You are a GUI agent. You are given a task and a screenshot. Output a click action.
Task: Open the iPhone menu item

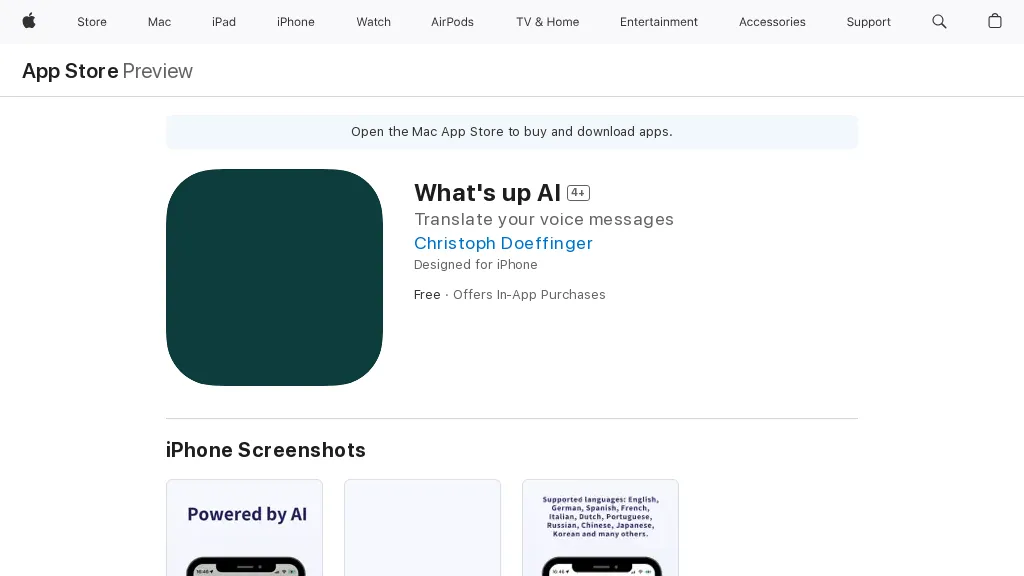pos(295,21)
